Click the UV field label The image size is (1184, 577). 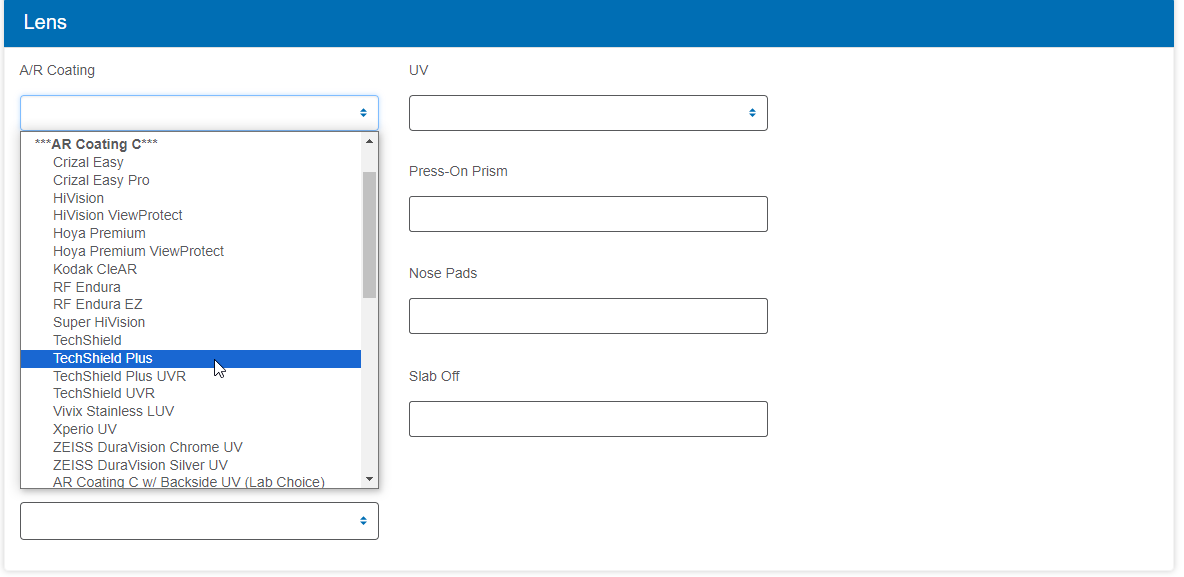pyautogui.click(x=419, y=70)
